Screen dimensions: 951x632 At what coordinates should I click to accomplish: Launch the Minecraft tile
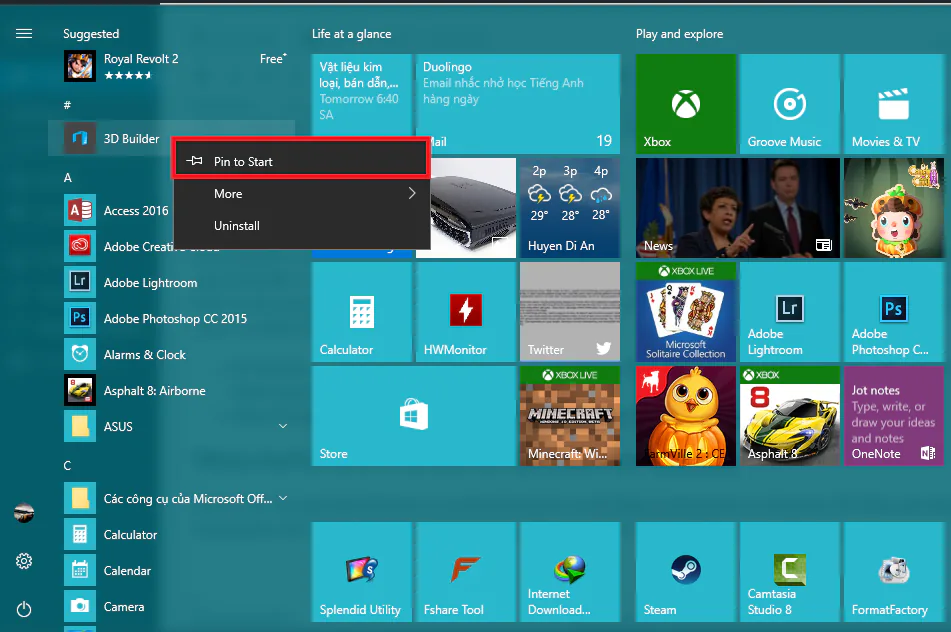coord(570,416)
